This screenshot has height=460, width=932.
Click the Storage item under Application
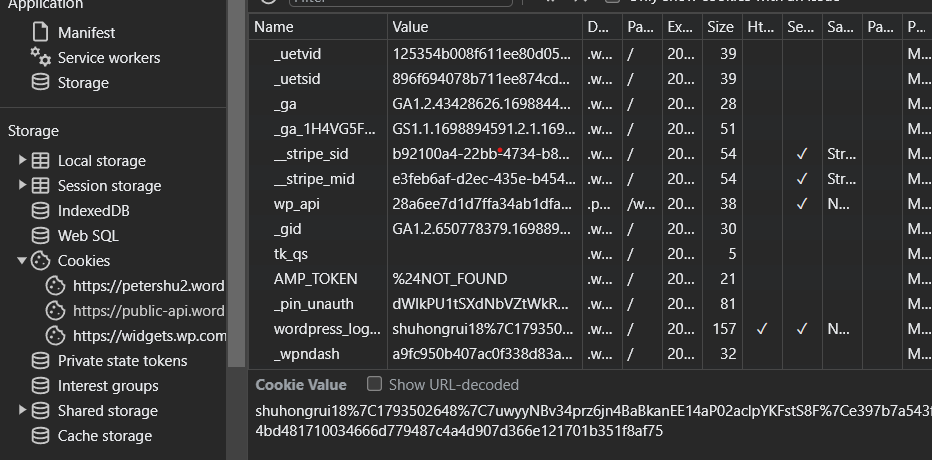[83, 83]
